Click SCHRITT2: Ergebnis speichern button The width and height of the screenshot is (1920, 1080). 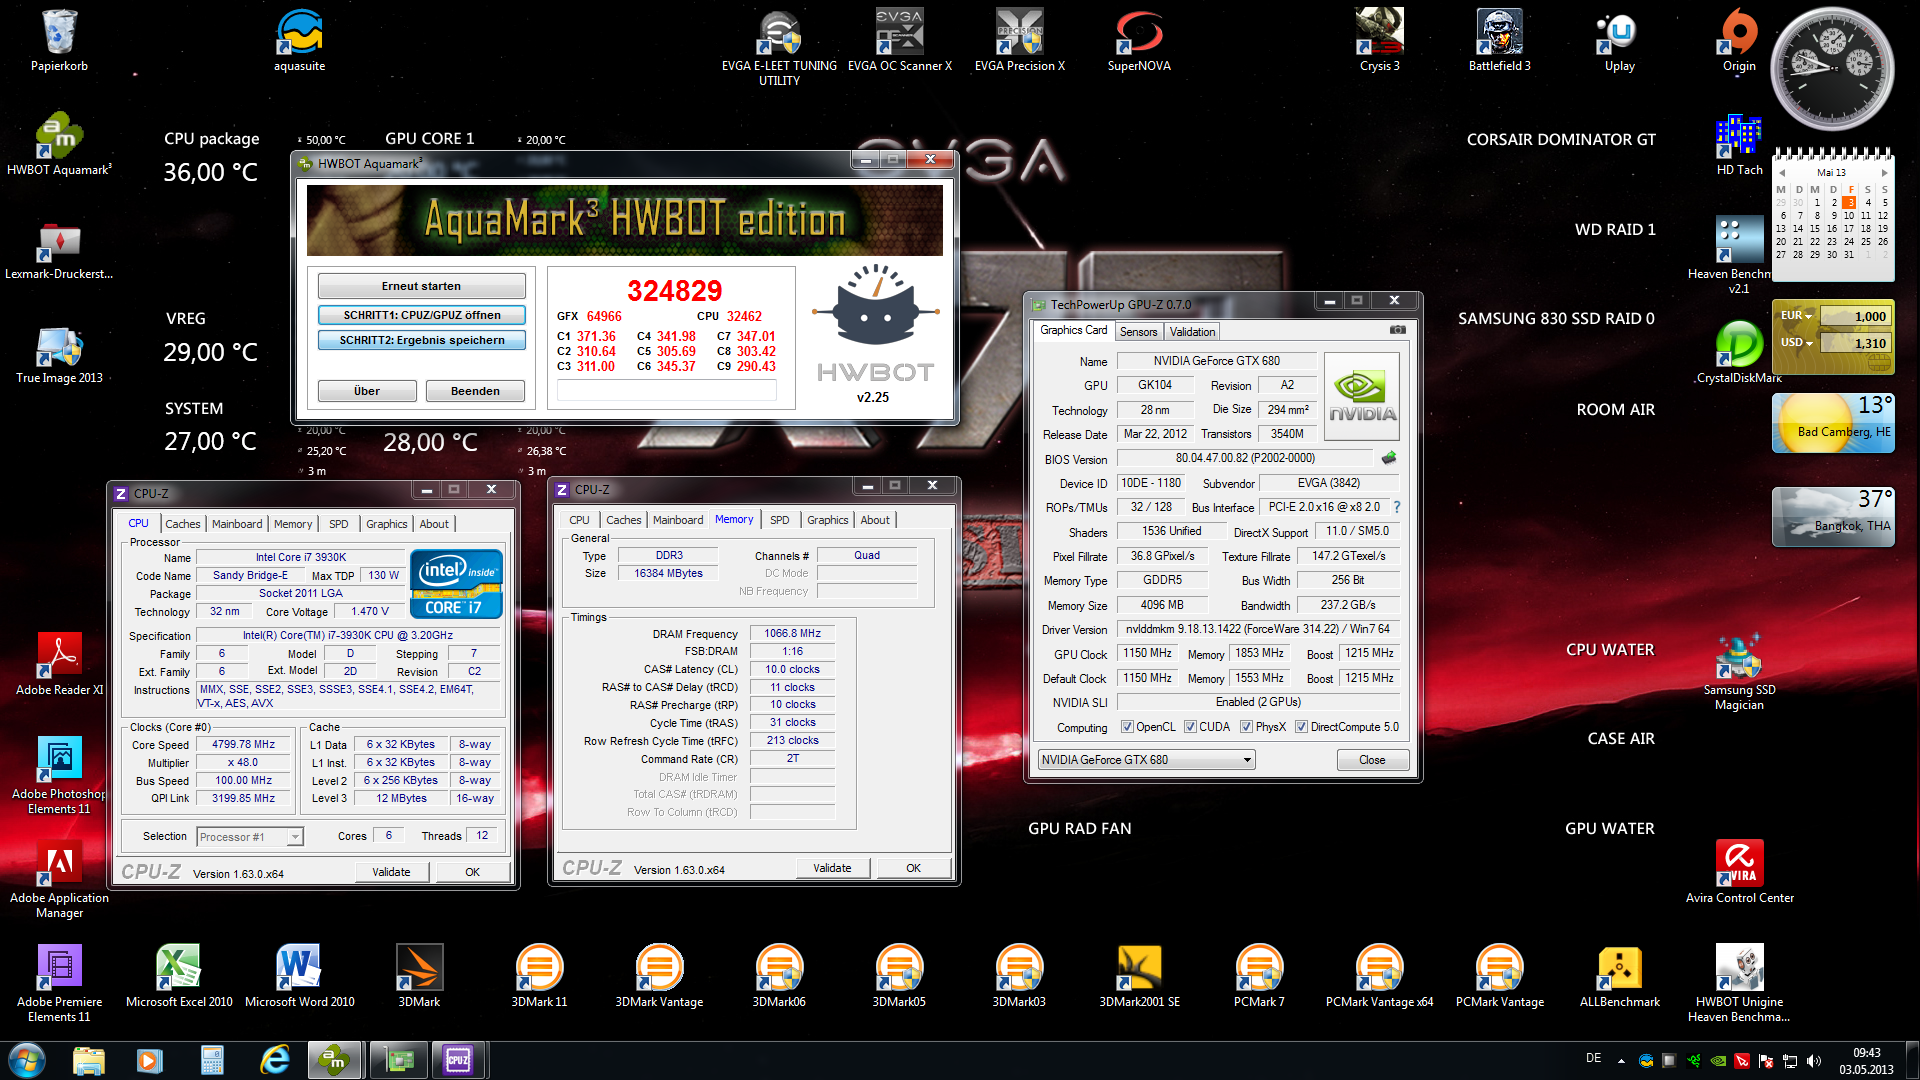(x=421, y=340)
